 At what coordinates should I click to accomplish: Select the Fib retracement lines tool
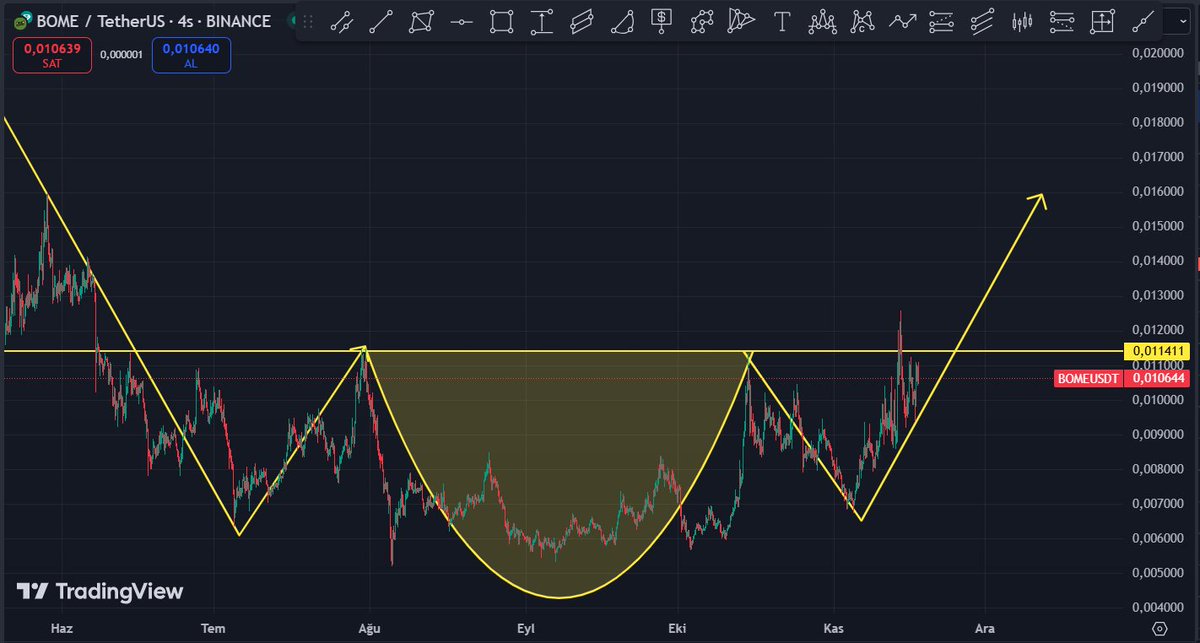coord(942,20)
